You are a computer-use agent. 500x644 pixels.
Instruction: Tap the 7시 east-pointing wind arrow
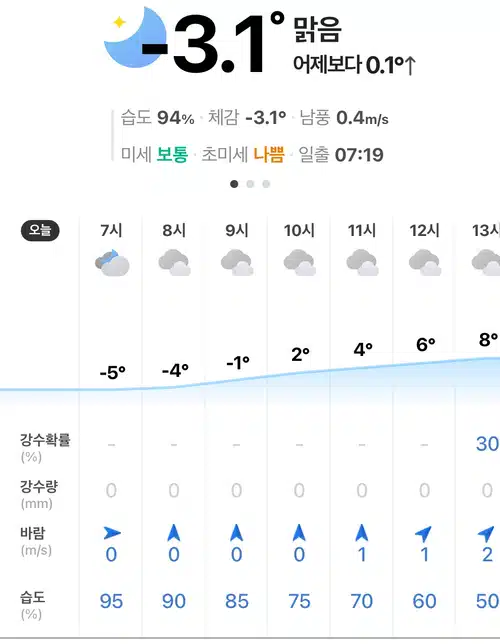click(112, 533)
